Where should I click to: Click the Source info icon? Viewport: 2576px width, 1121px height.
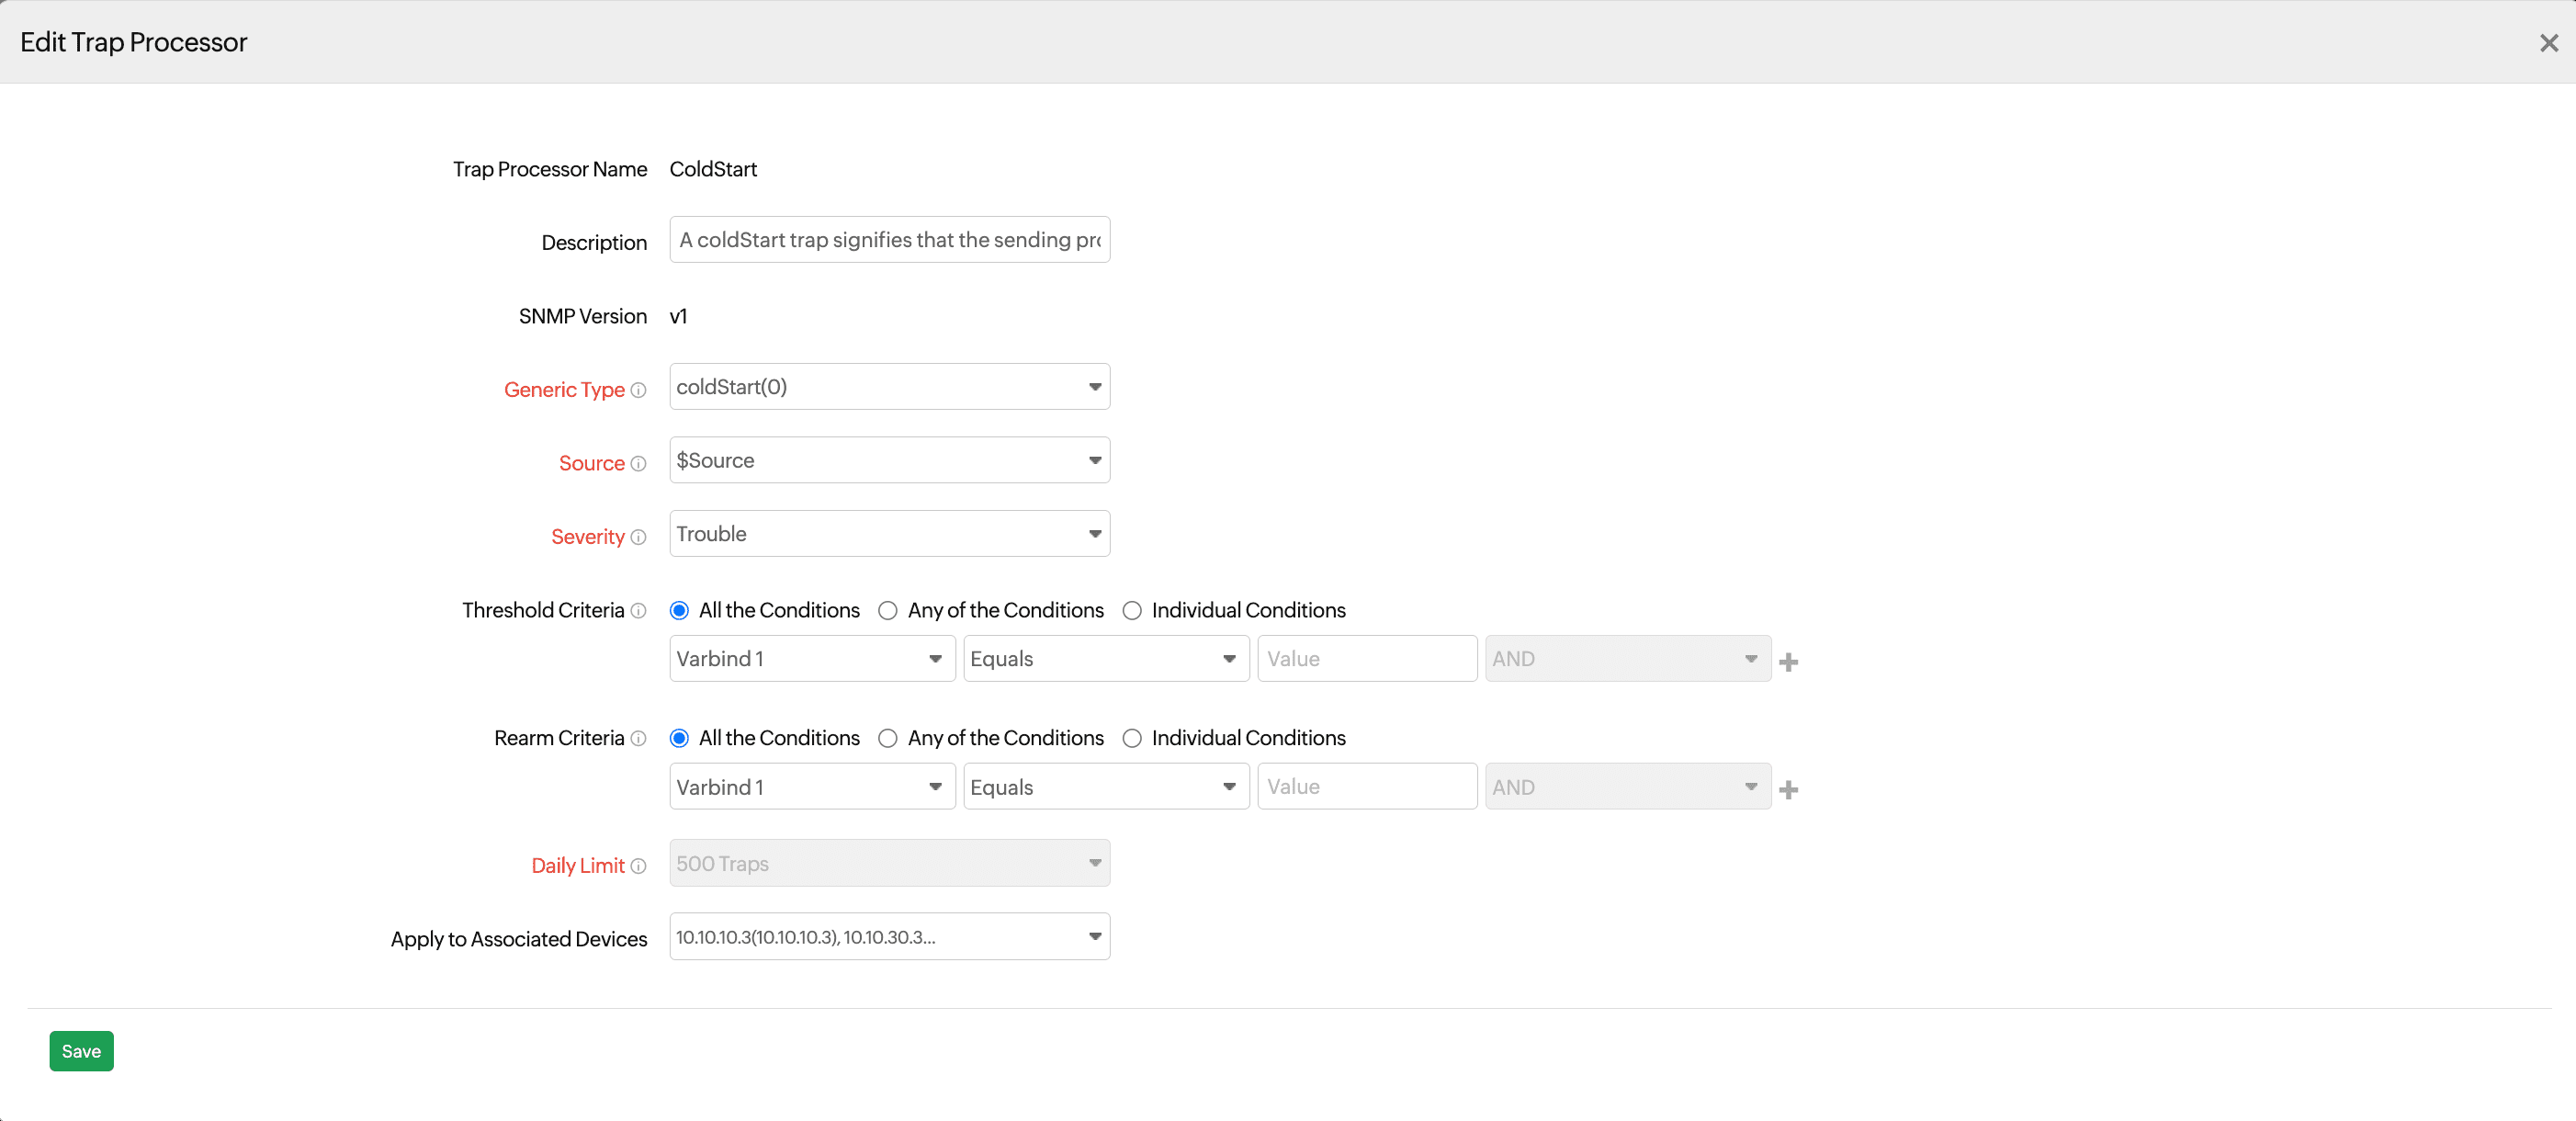(x=641, y=464)
